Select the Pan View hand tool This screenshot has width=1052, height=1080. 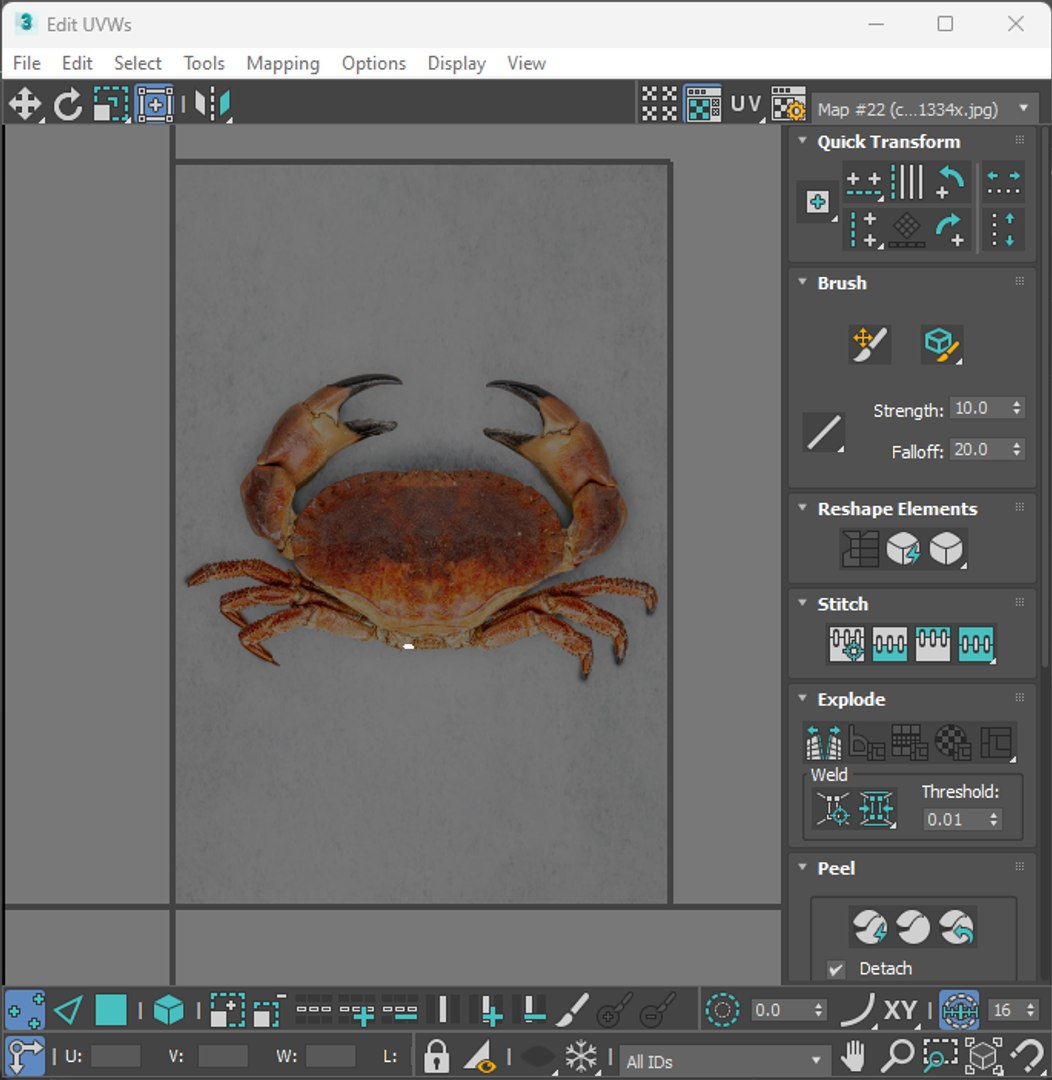coord(853,1056)
